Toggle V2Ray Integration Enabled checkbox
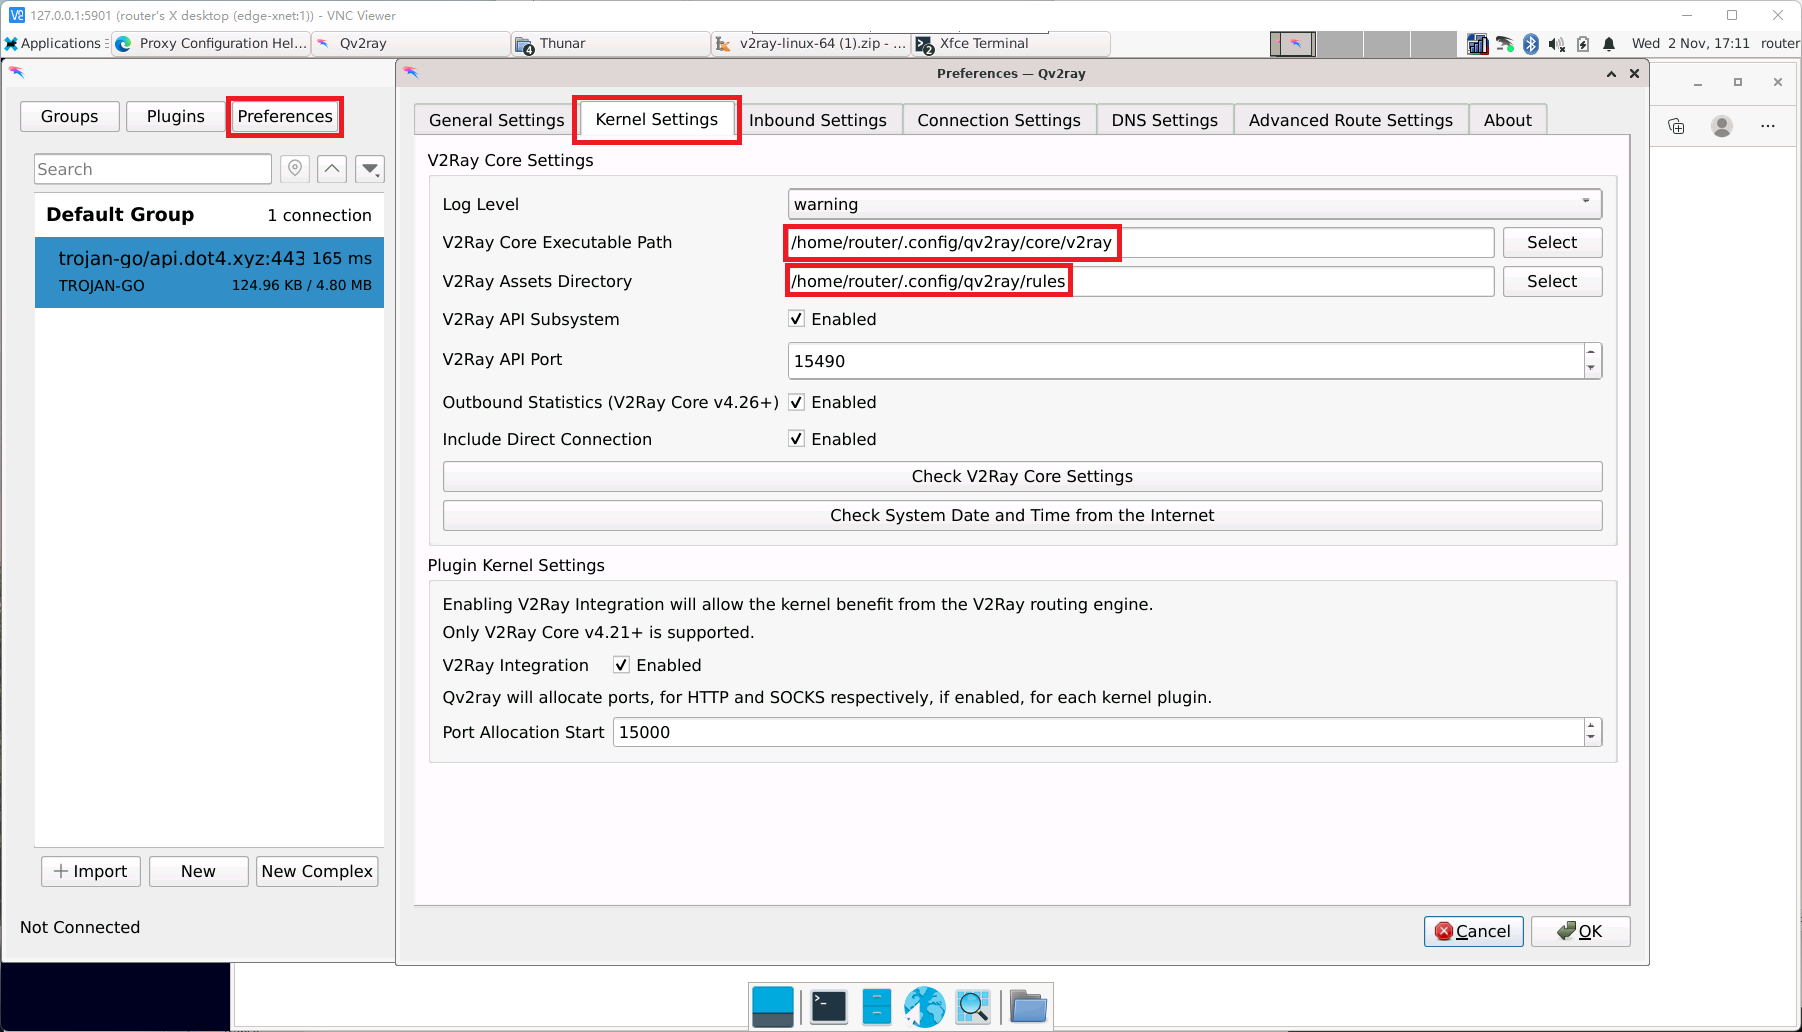 tap(622, 665)
